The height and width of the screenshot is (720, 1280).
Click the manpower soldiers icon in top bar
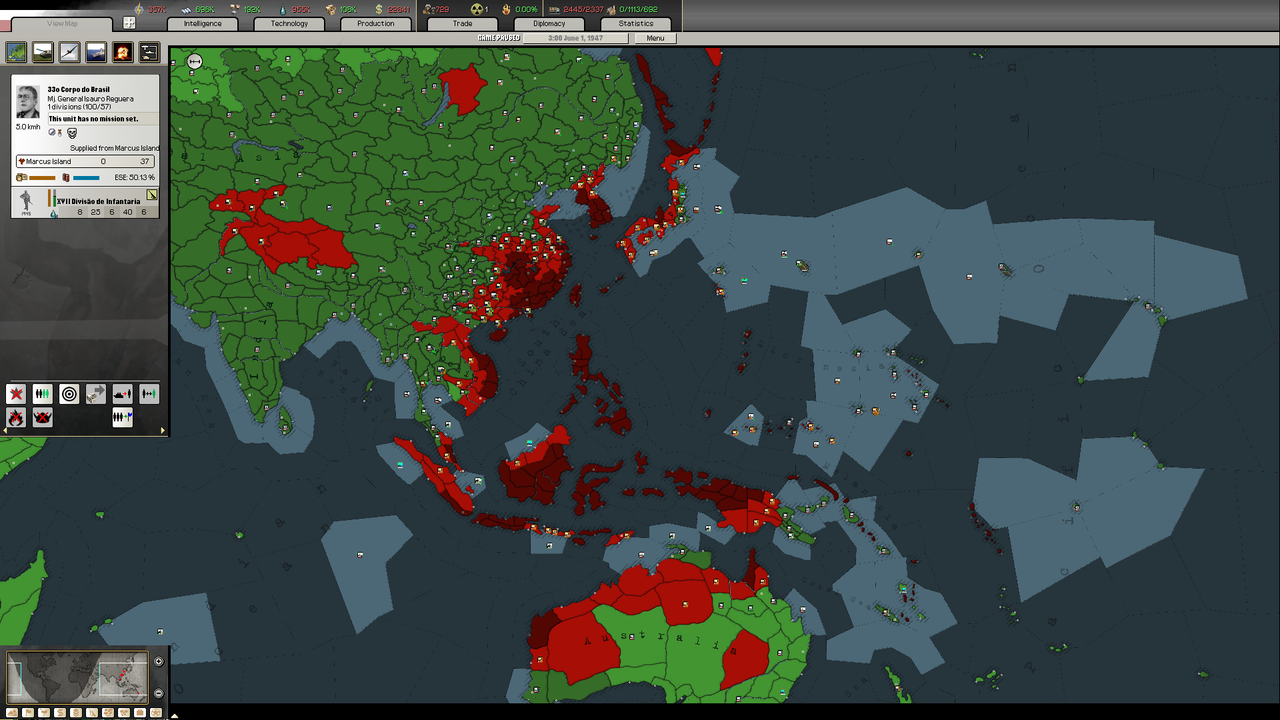429,9
